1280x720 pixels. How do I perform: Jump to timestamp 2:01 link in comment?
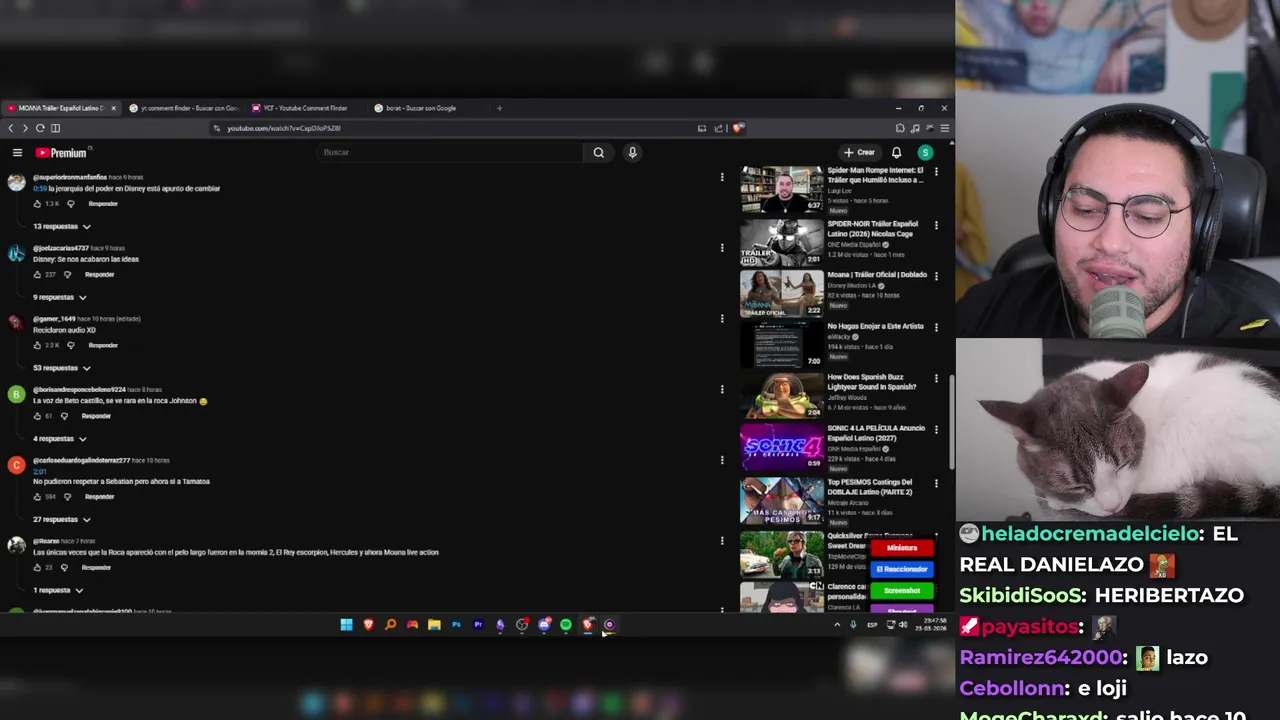point(40,471)
